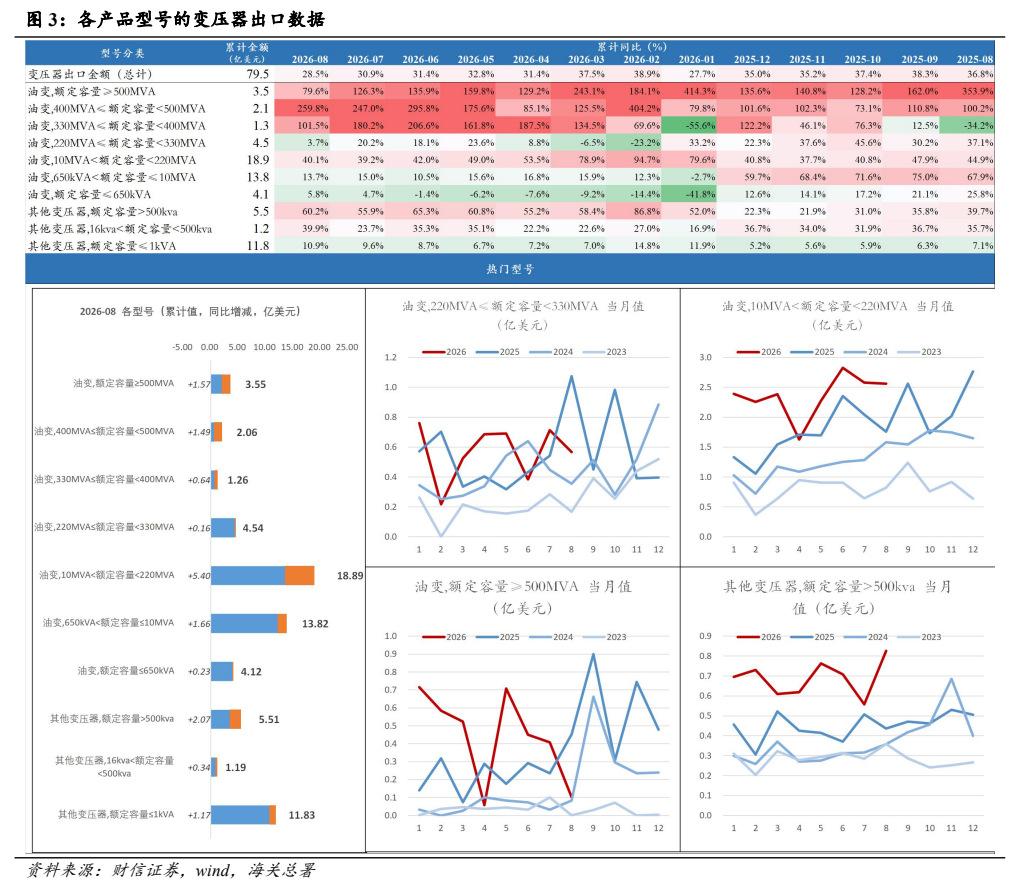The image size is (1020, 893).
Task: Click the bar chart value '18.89'
Action: click(350, 576)
